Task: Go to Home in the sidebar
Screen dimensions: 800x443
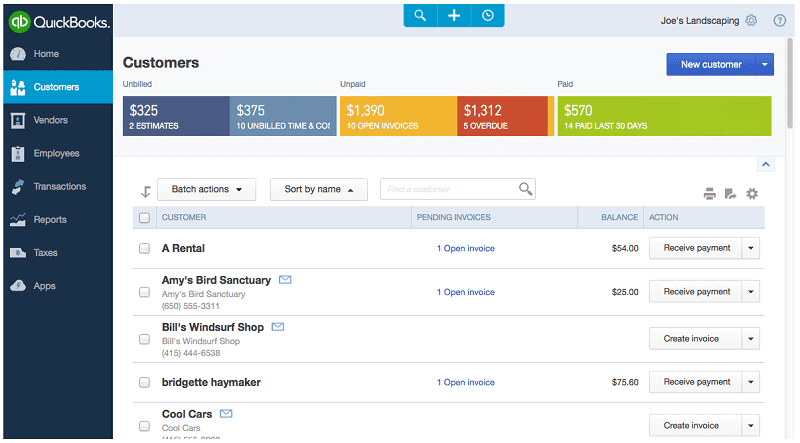Action: click(58, 54)
